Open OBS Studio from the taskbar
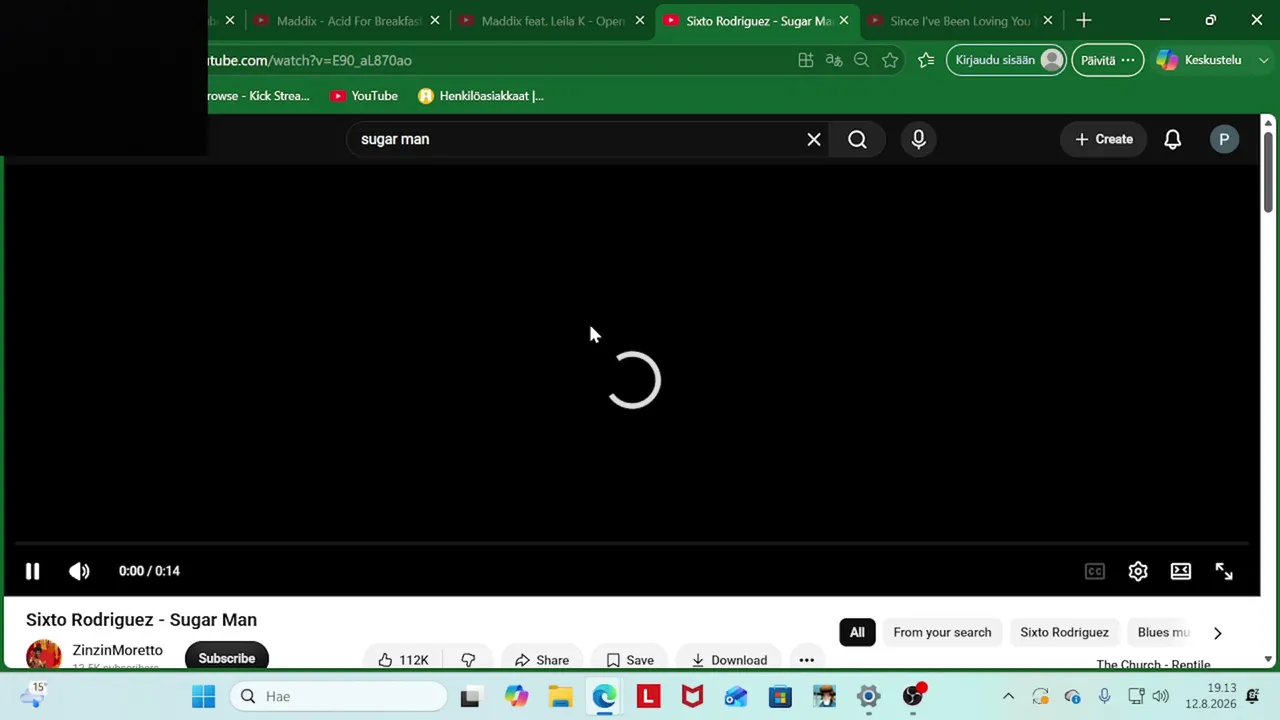 point(913,696)
